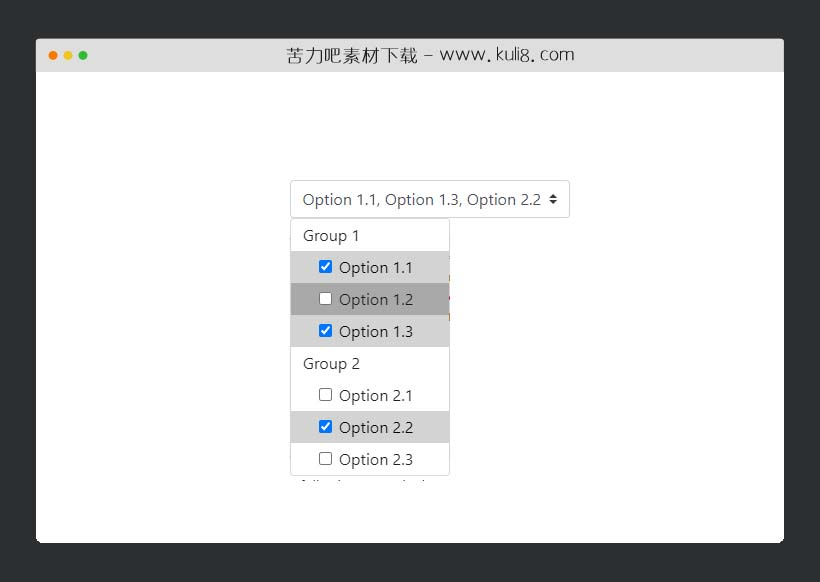
Task: Open the Option 1.1, Option 1.3 select box
Action: tap(421, 199)
